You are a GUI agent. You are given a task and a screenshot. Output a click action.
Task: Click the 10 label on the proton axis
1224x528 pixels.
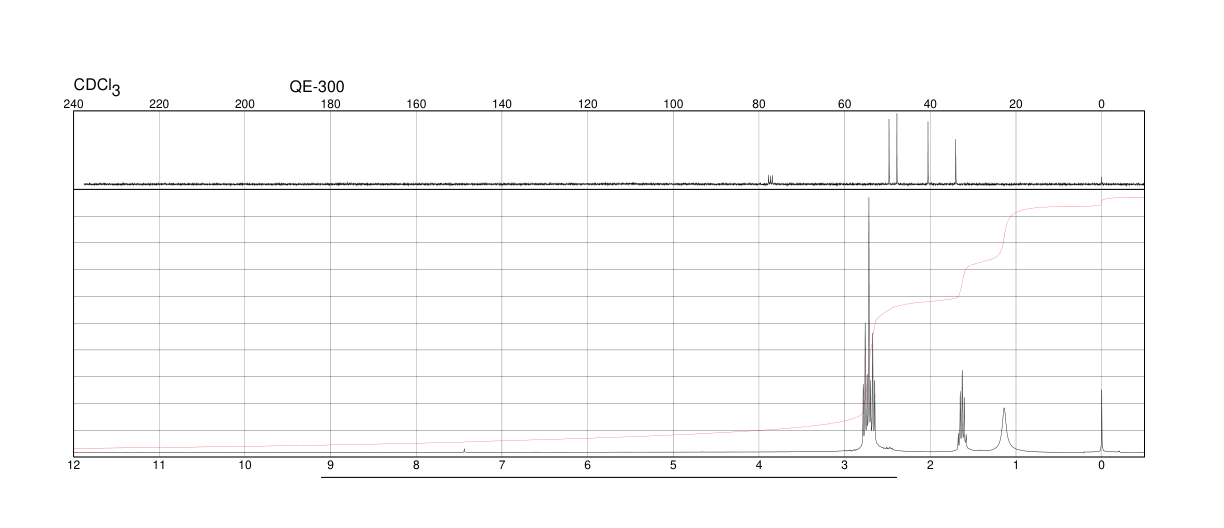245,465
